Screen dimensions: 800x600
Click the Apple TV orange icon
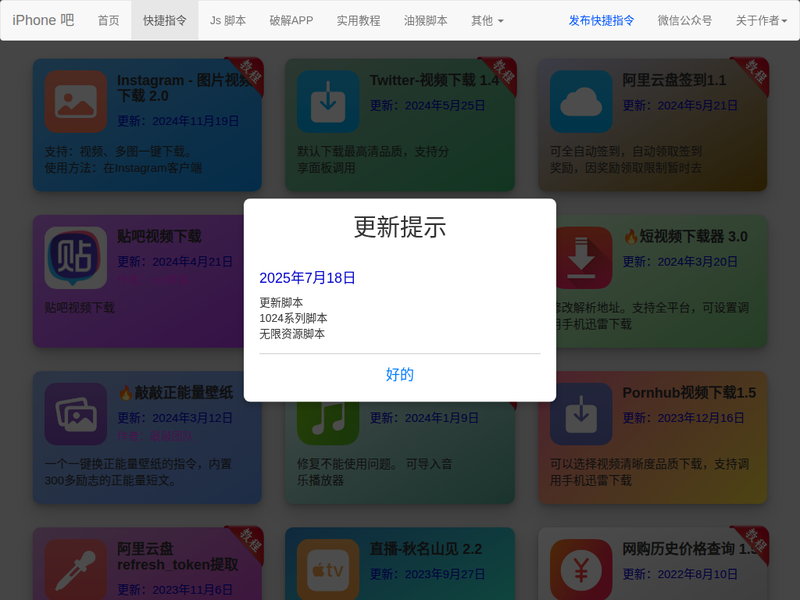click(328, 569)
